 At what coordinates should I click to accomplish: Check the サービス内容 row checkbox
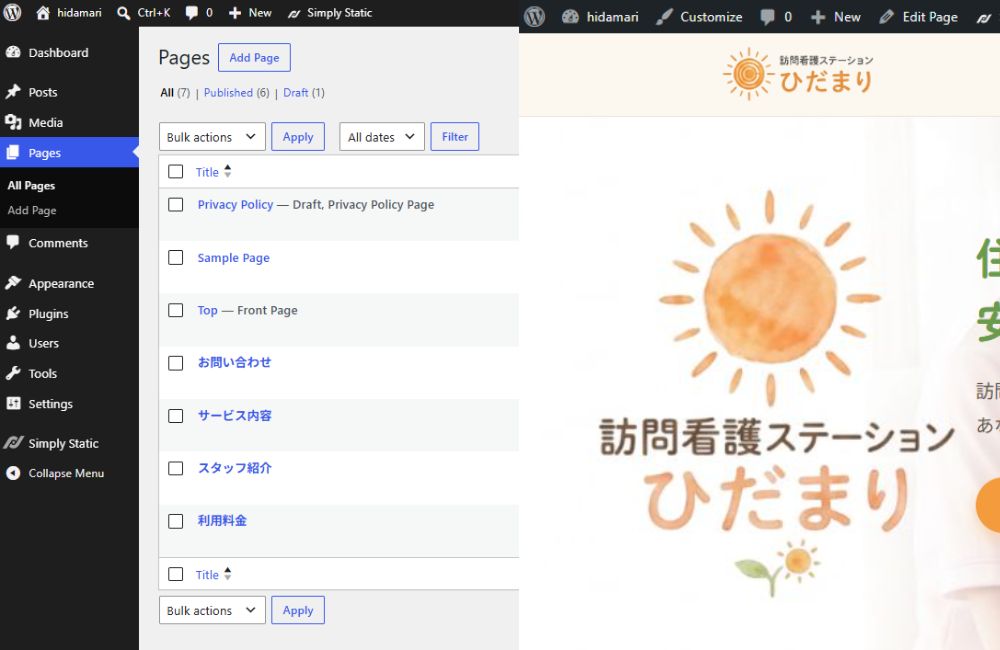click(x=175, y=416)
